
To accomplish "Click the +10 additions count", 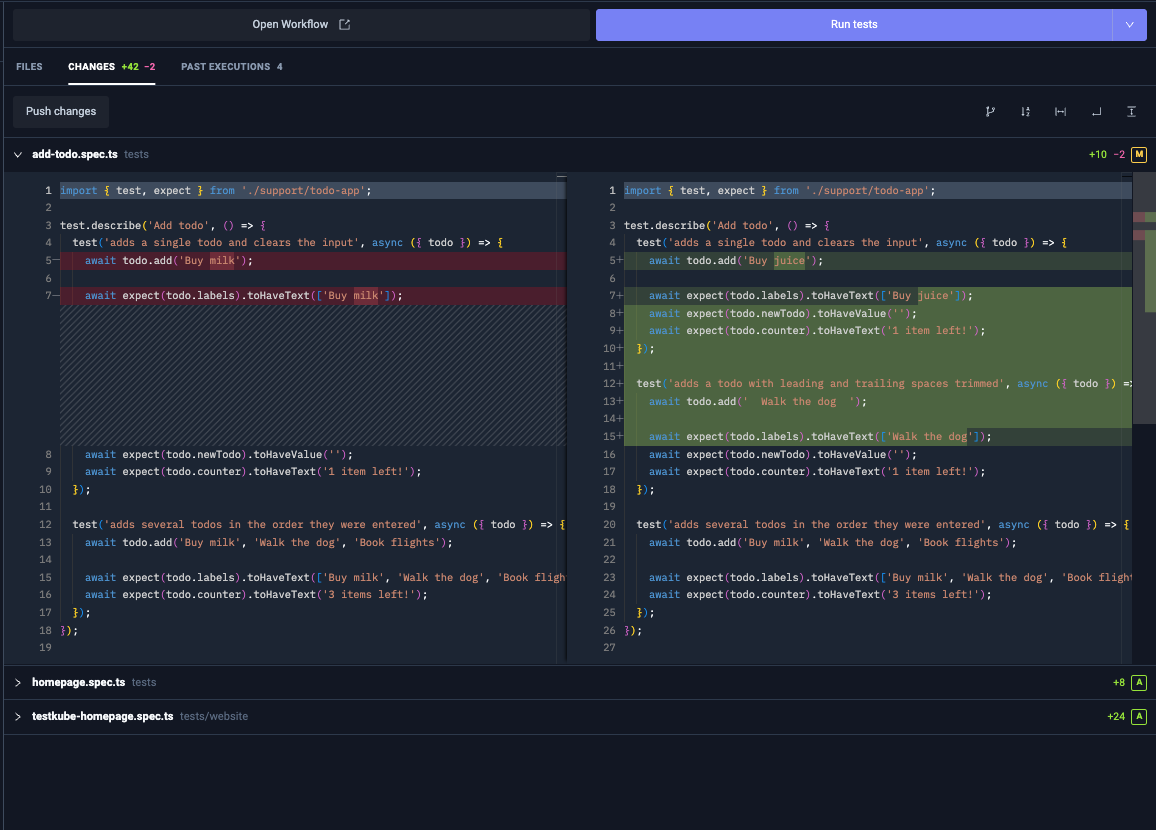I will pyautogui.click(x=1098, y=155).
